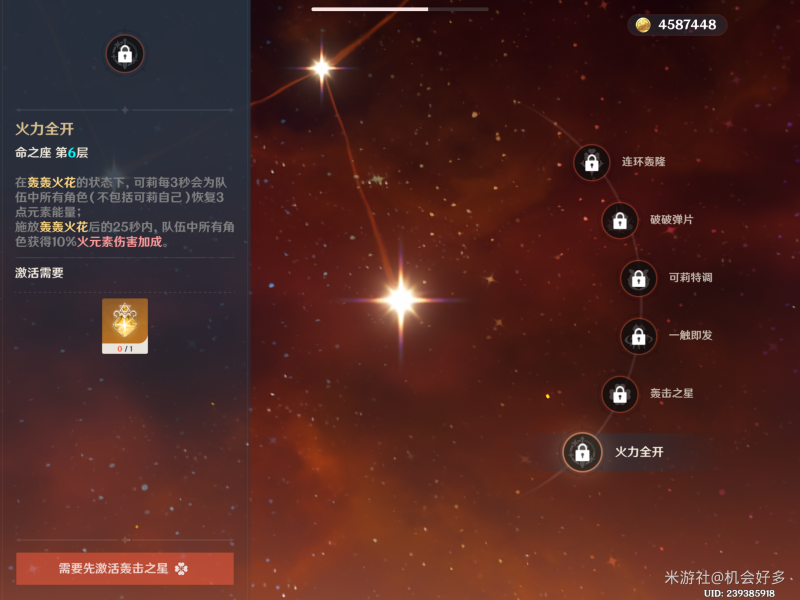Open the 破破弹片 constellation label

(671, 220)
